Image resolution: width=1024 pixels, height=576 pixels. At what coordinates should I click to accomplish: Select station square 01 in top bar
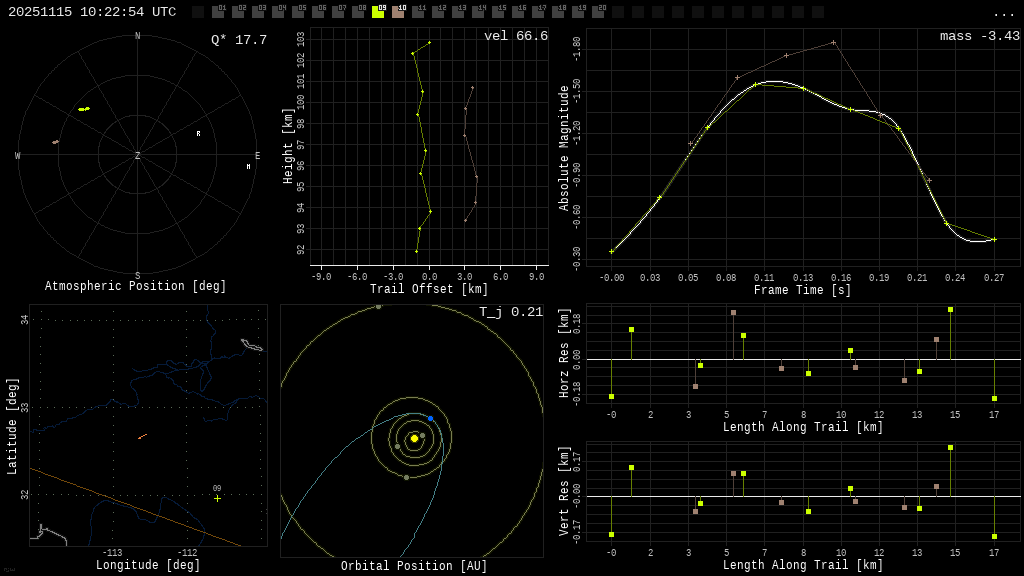218,12
